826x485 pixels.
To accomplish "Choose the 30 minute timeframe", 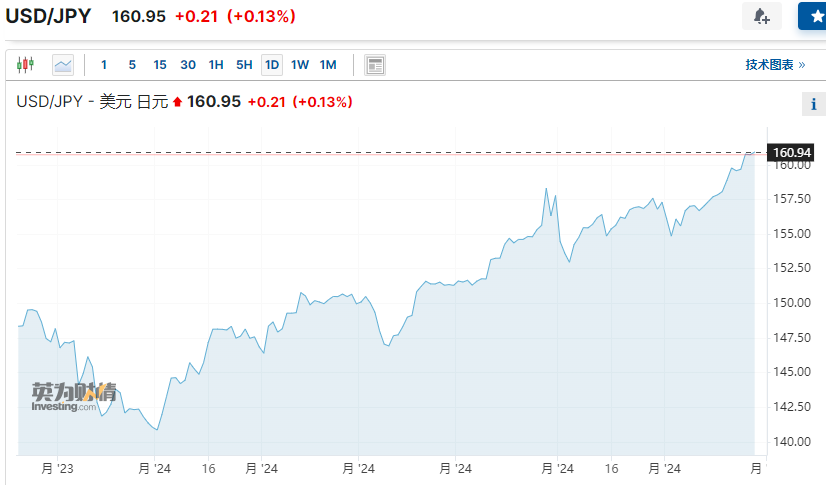I will tap(188, 65).
